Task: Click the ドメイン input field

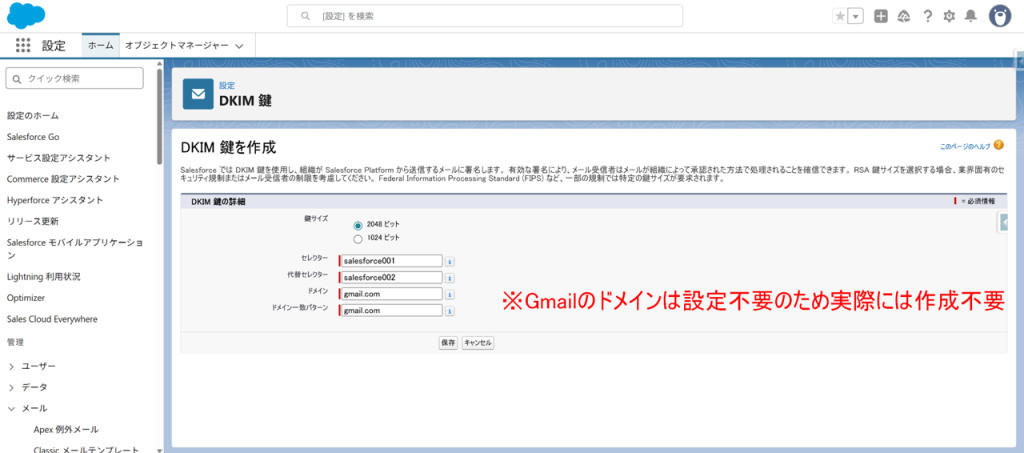Action: click(391, 295)
